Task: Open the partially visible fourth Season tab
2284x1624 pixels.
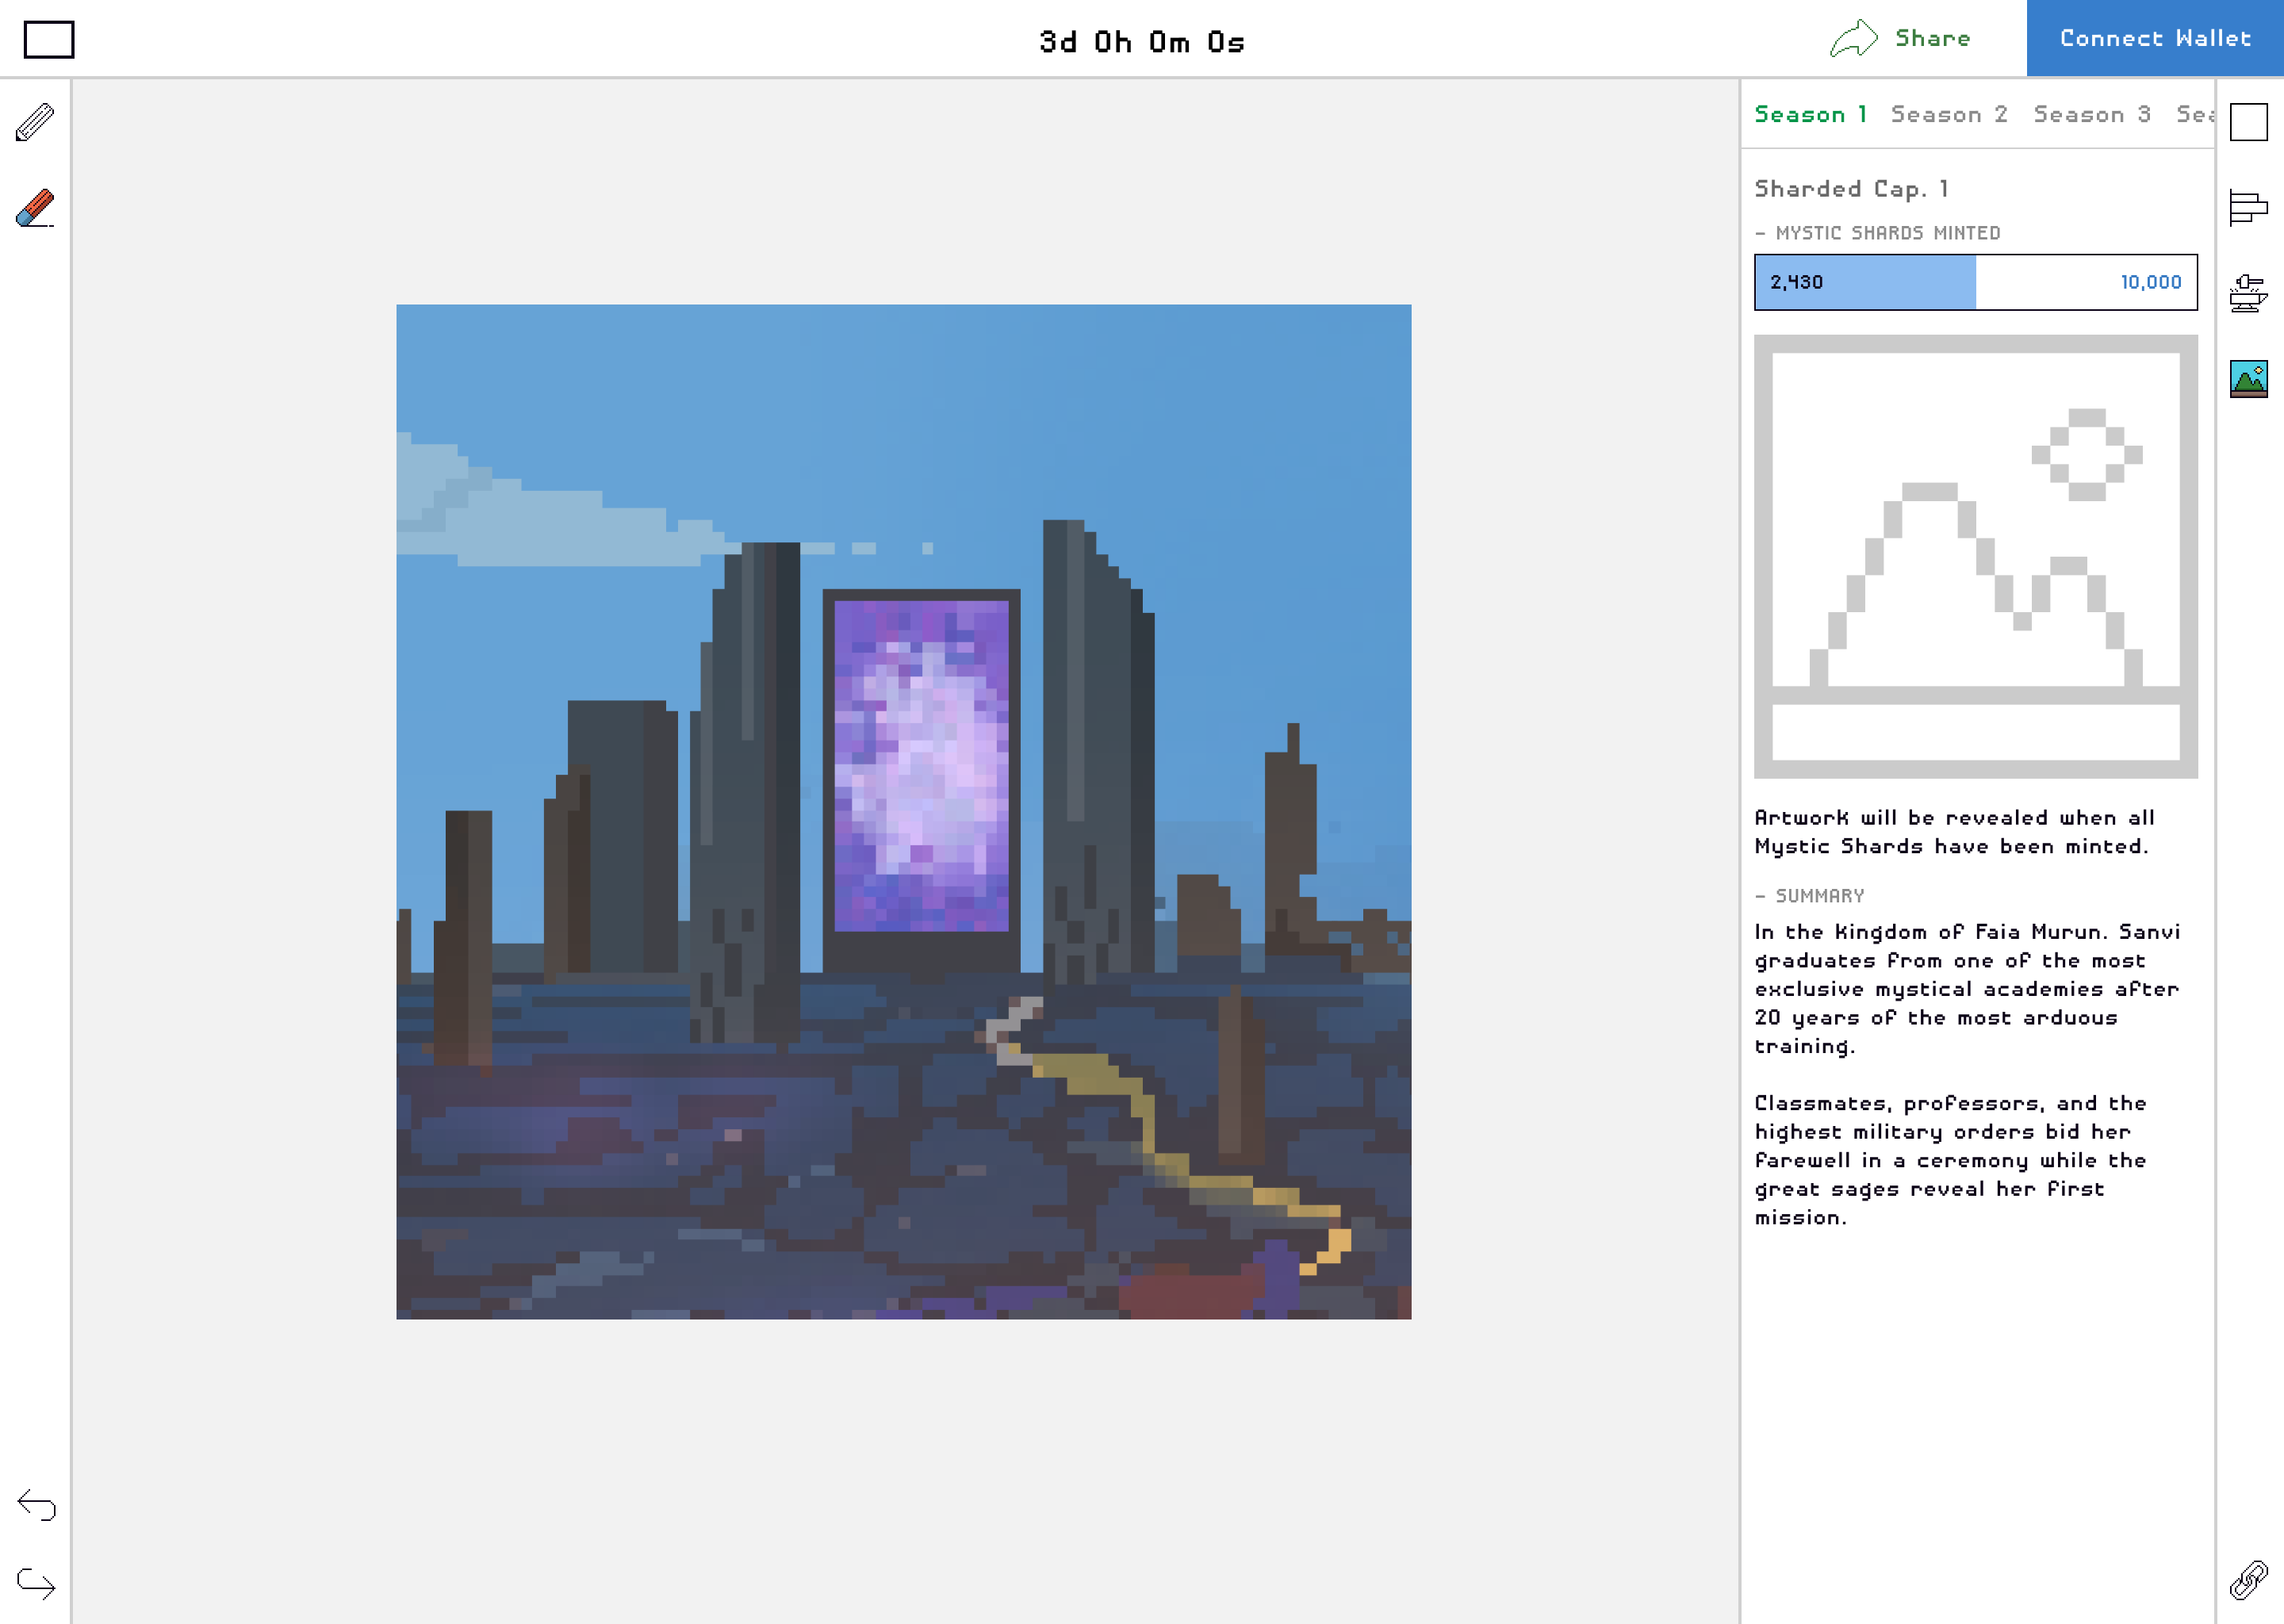Action: click(2195, 115)
